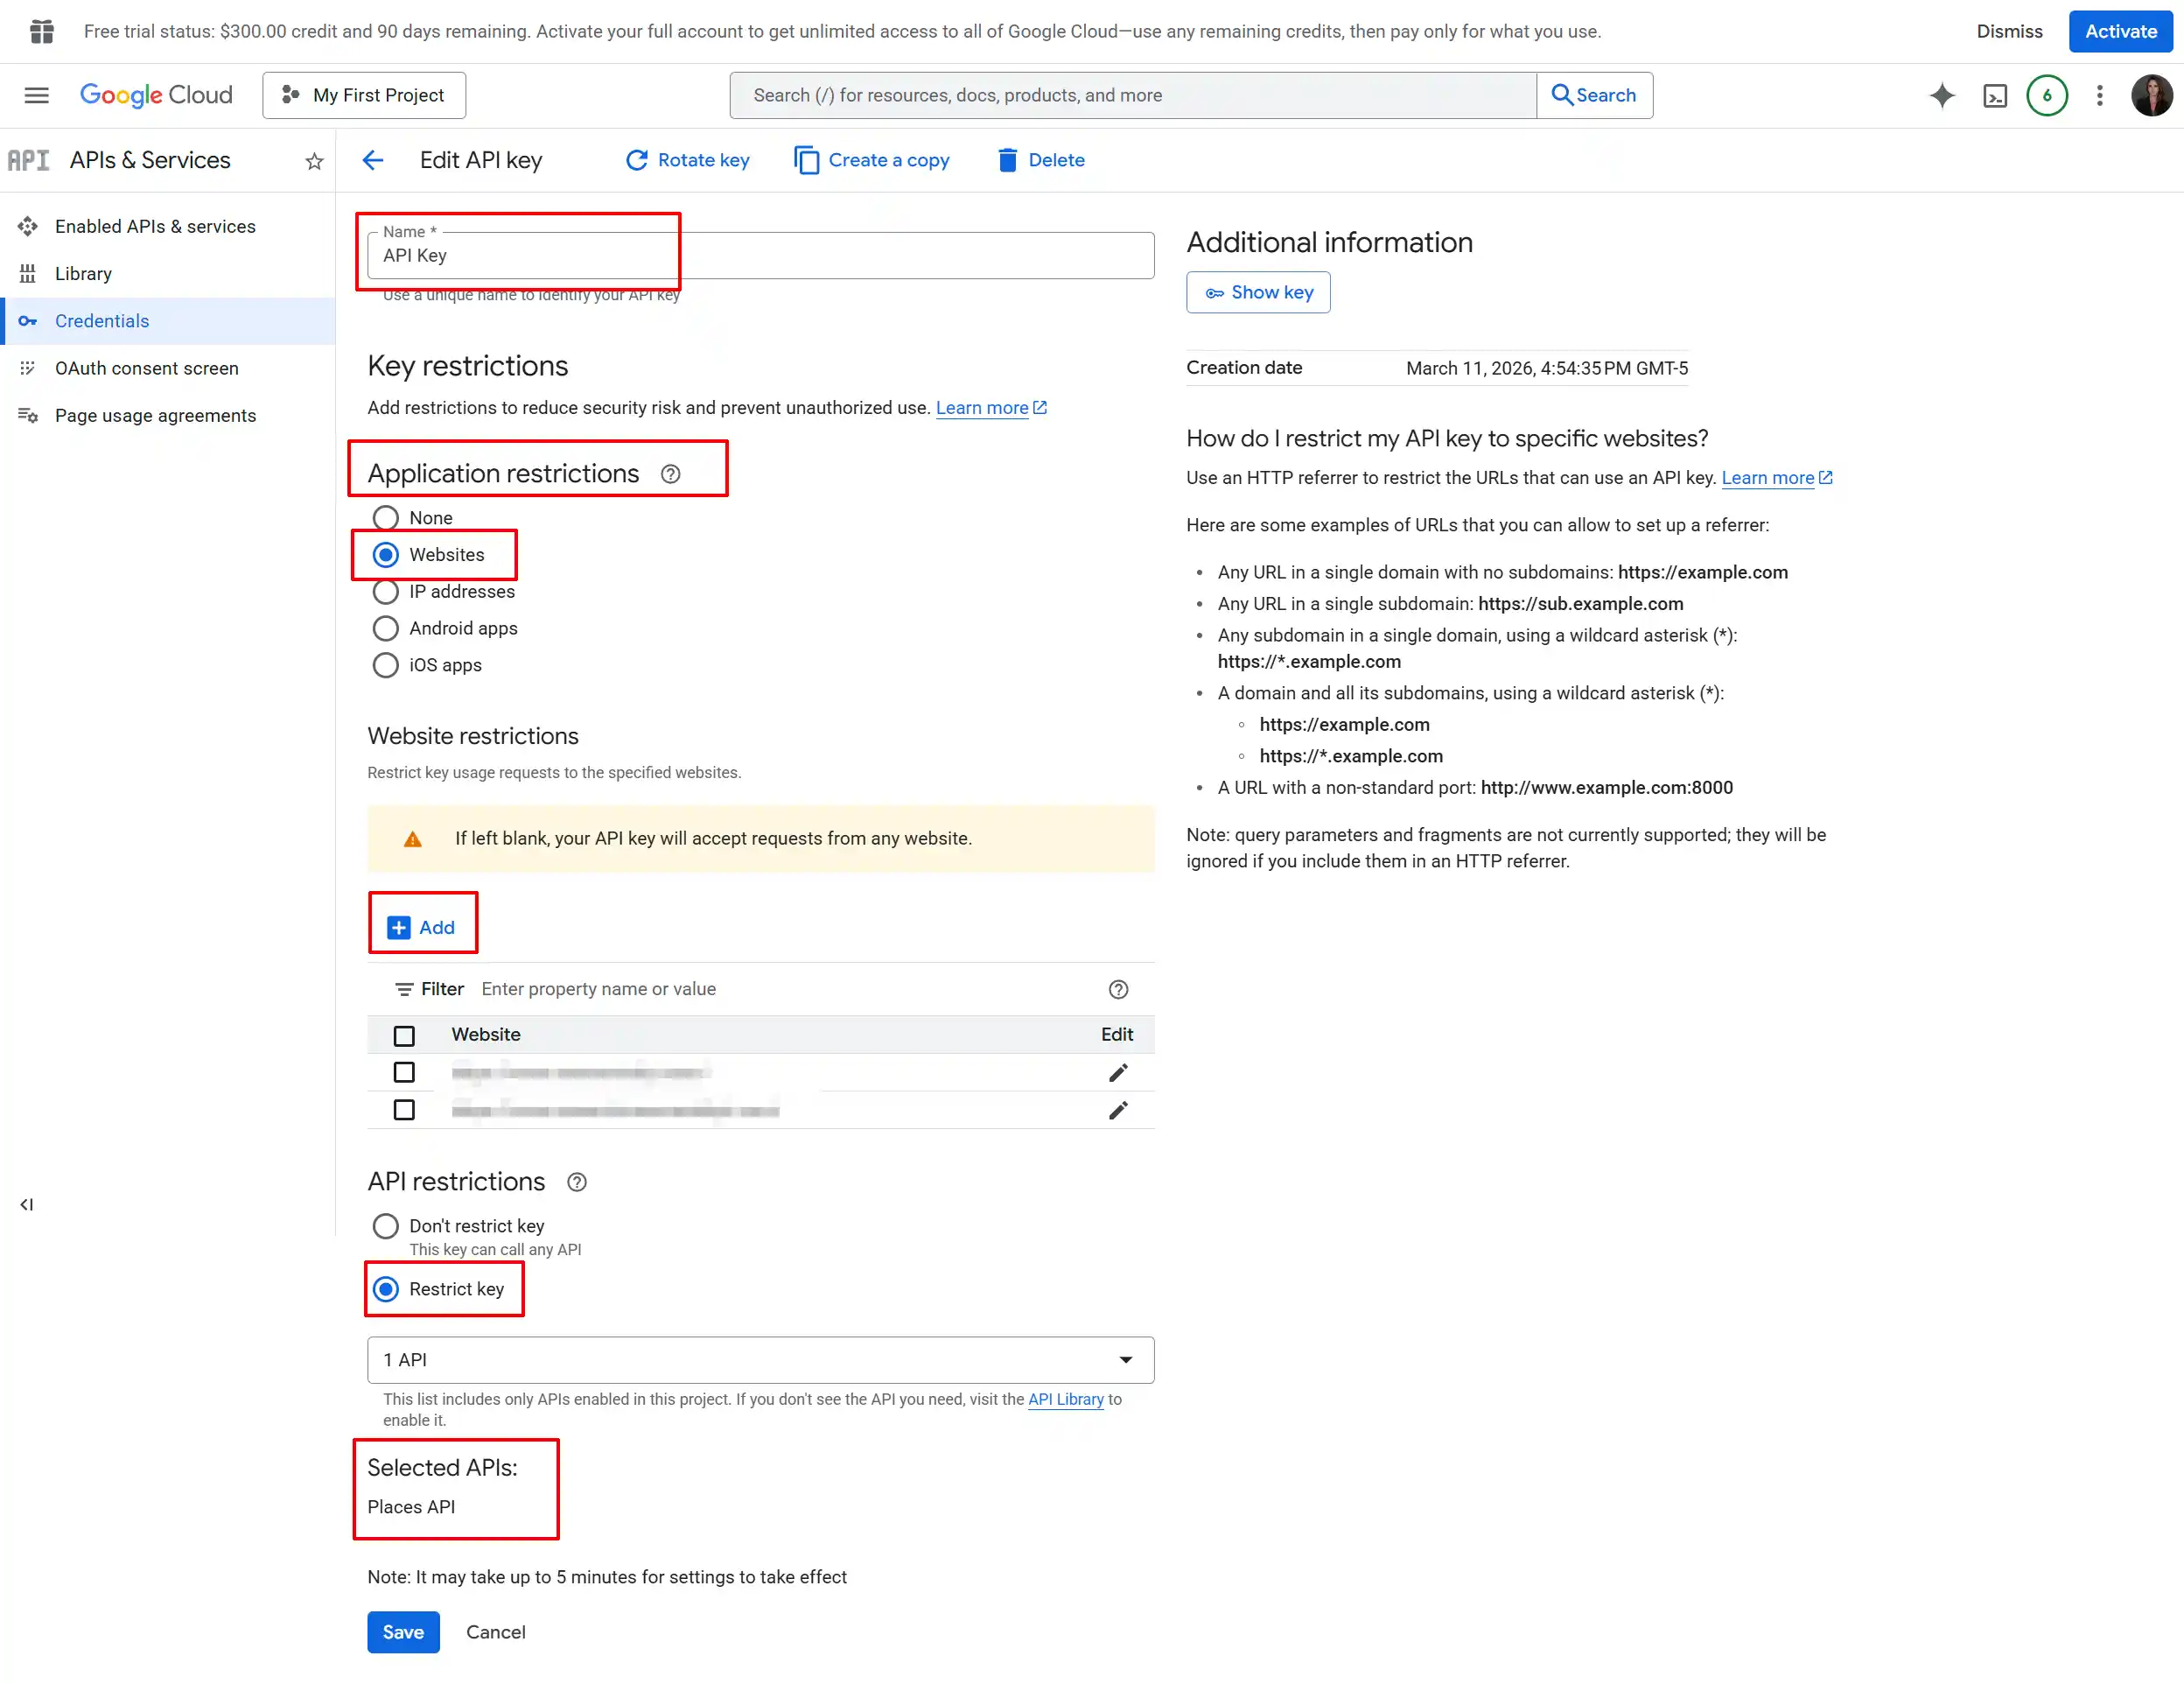Click the Google Cloud logo

(x=156, y=95)
